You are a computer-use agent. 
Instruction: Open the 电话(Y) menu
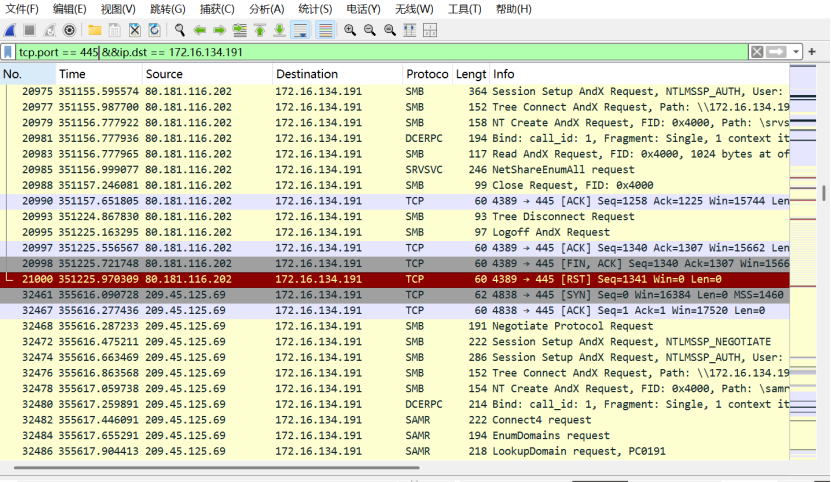pyautogui.click(x=363, y=9)
